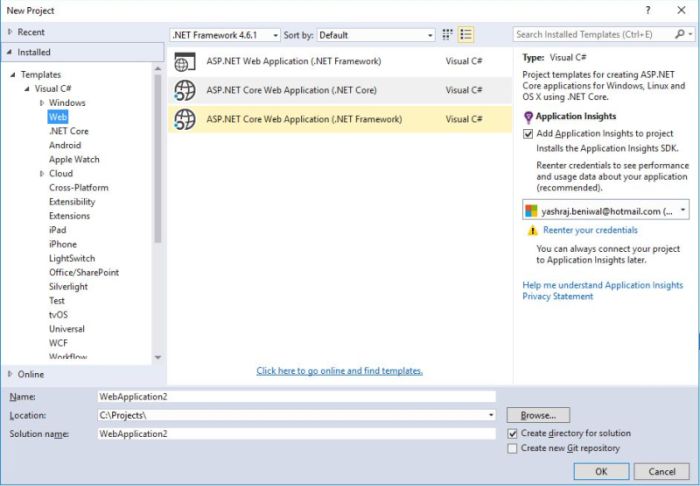This screenshot has height=486, width=700.
Task: Click the Location input field
Action: (296, 415)
